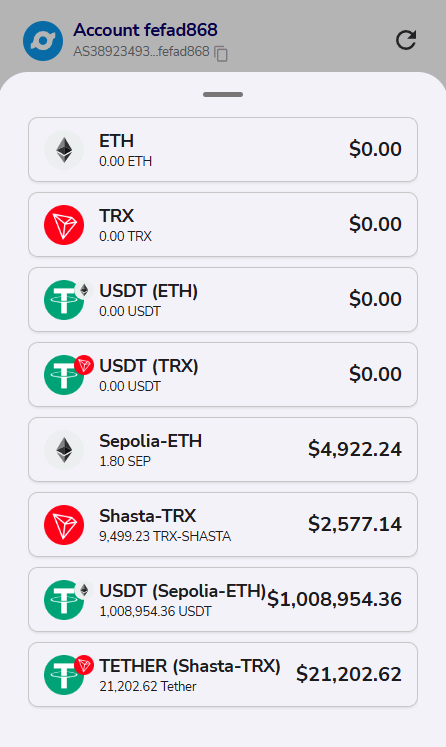The image size is (446, 747).
Task: Click the drag handle bar above the token list
Action: [x=223, y=94]
